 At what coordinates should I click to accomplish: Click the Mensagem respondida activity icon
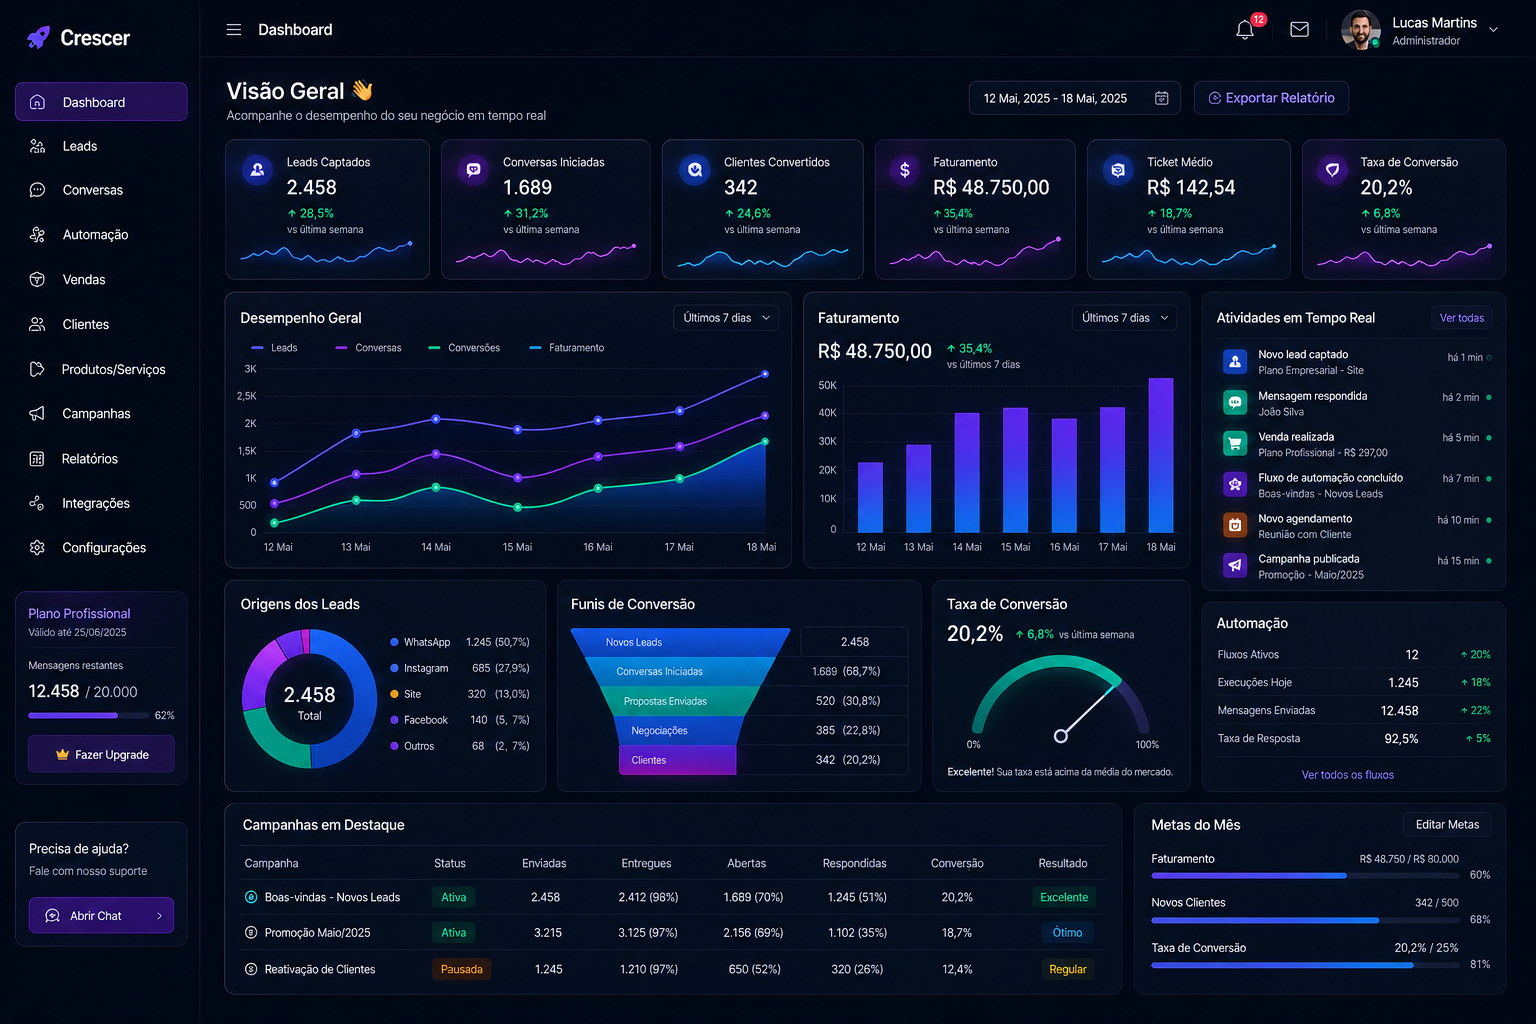coord(1235,402)
